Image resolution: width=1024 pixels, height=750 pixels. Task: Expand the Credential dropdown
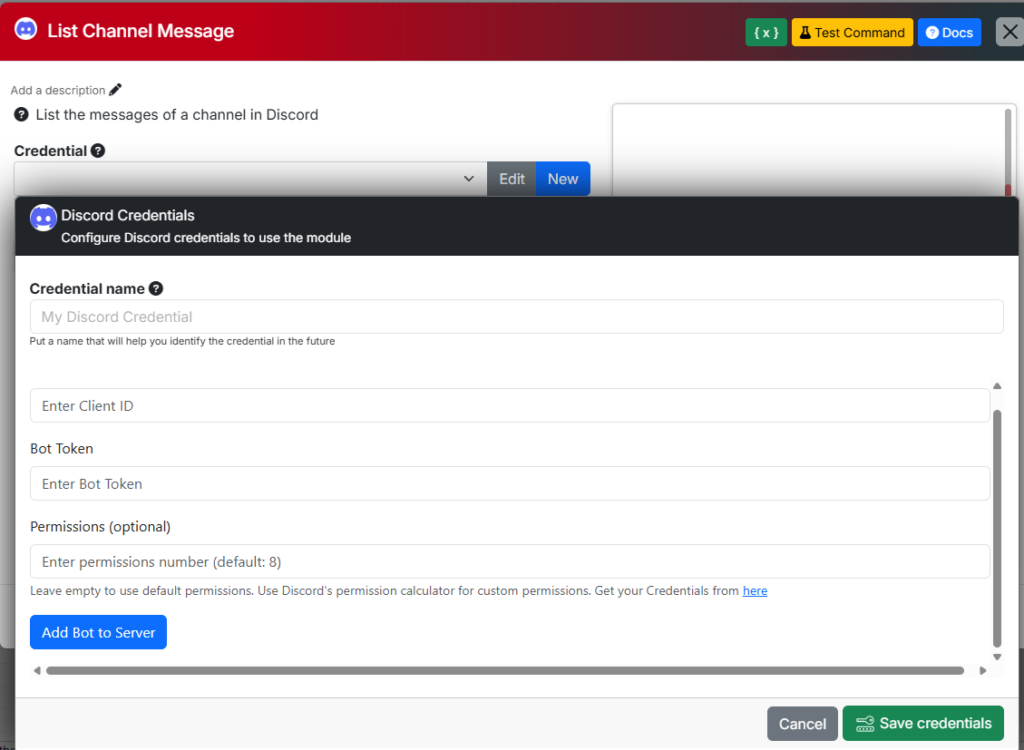(x=250, y=179)
